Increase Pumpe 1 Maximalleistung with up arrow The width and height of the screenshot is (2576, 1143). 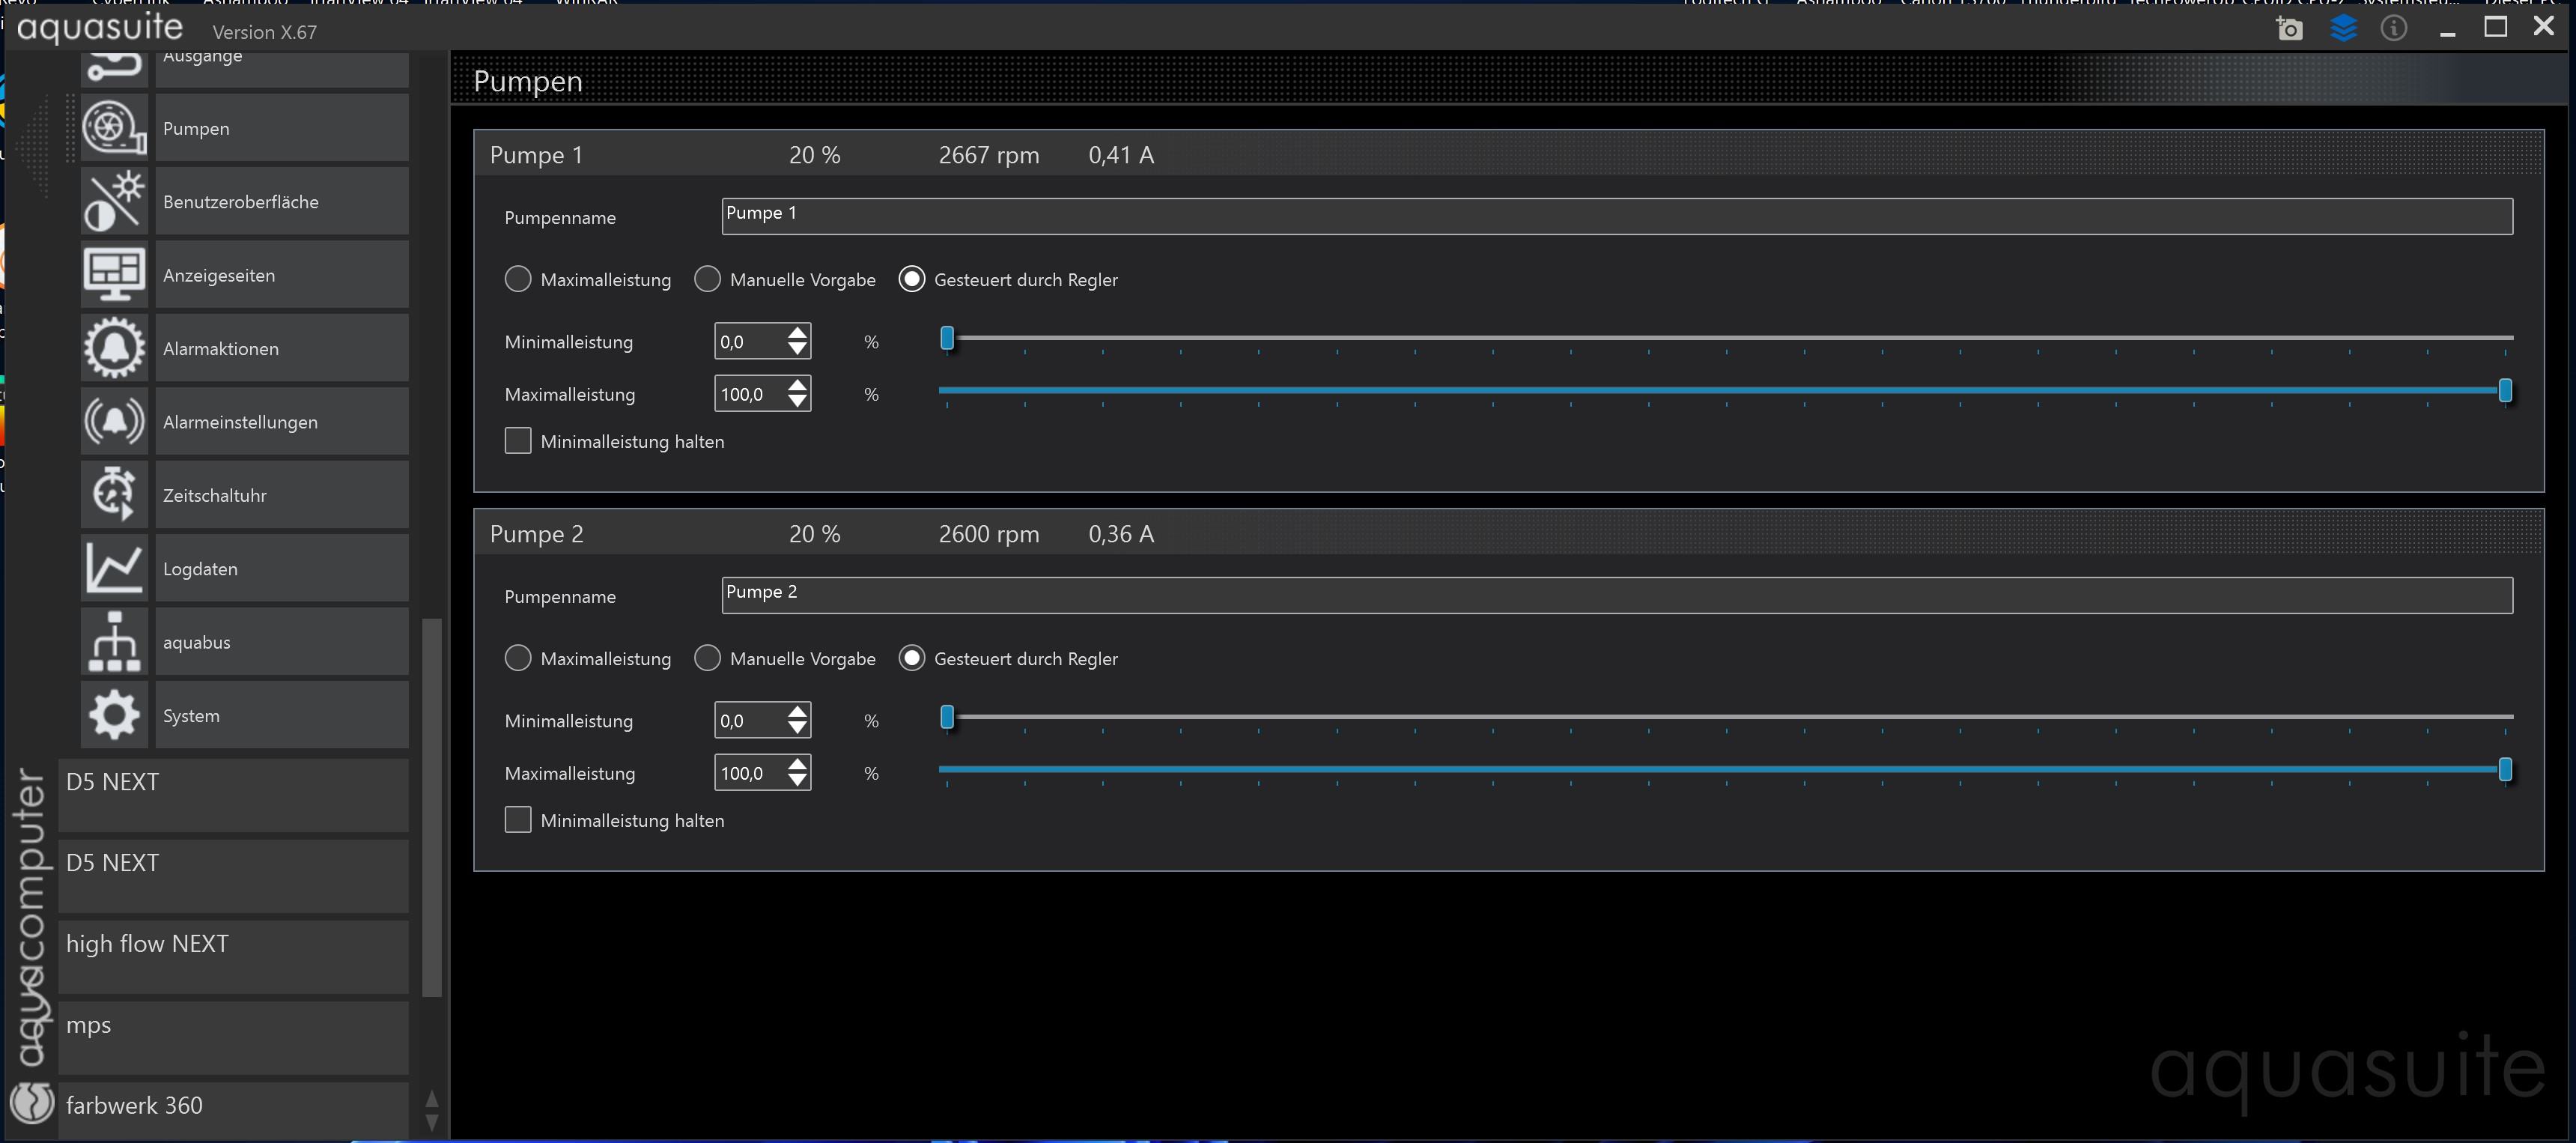tap(797, 385)
